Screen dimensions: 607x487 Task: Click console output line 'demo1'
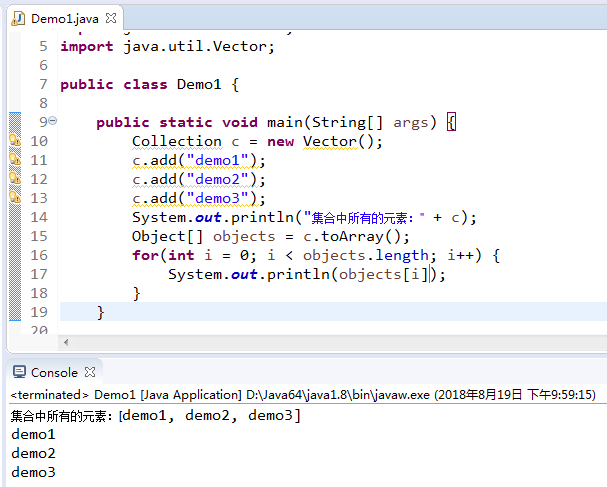pyautogui.click(x=33, y=434)
